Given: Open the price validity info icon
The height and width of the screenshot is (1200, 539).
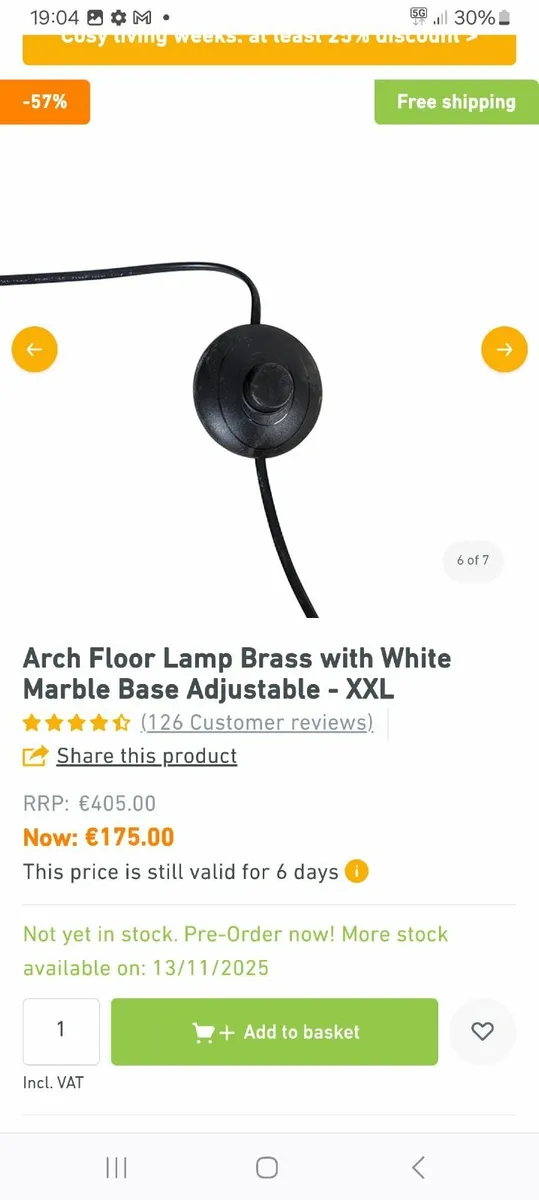Looking at the screenshot, I should tap(357, 871).
